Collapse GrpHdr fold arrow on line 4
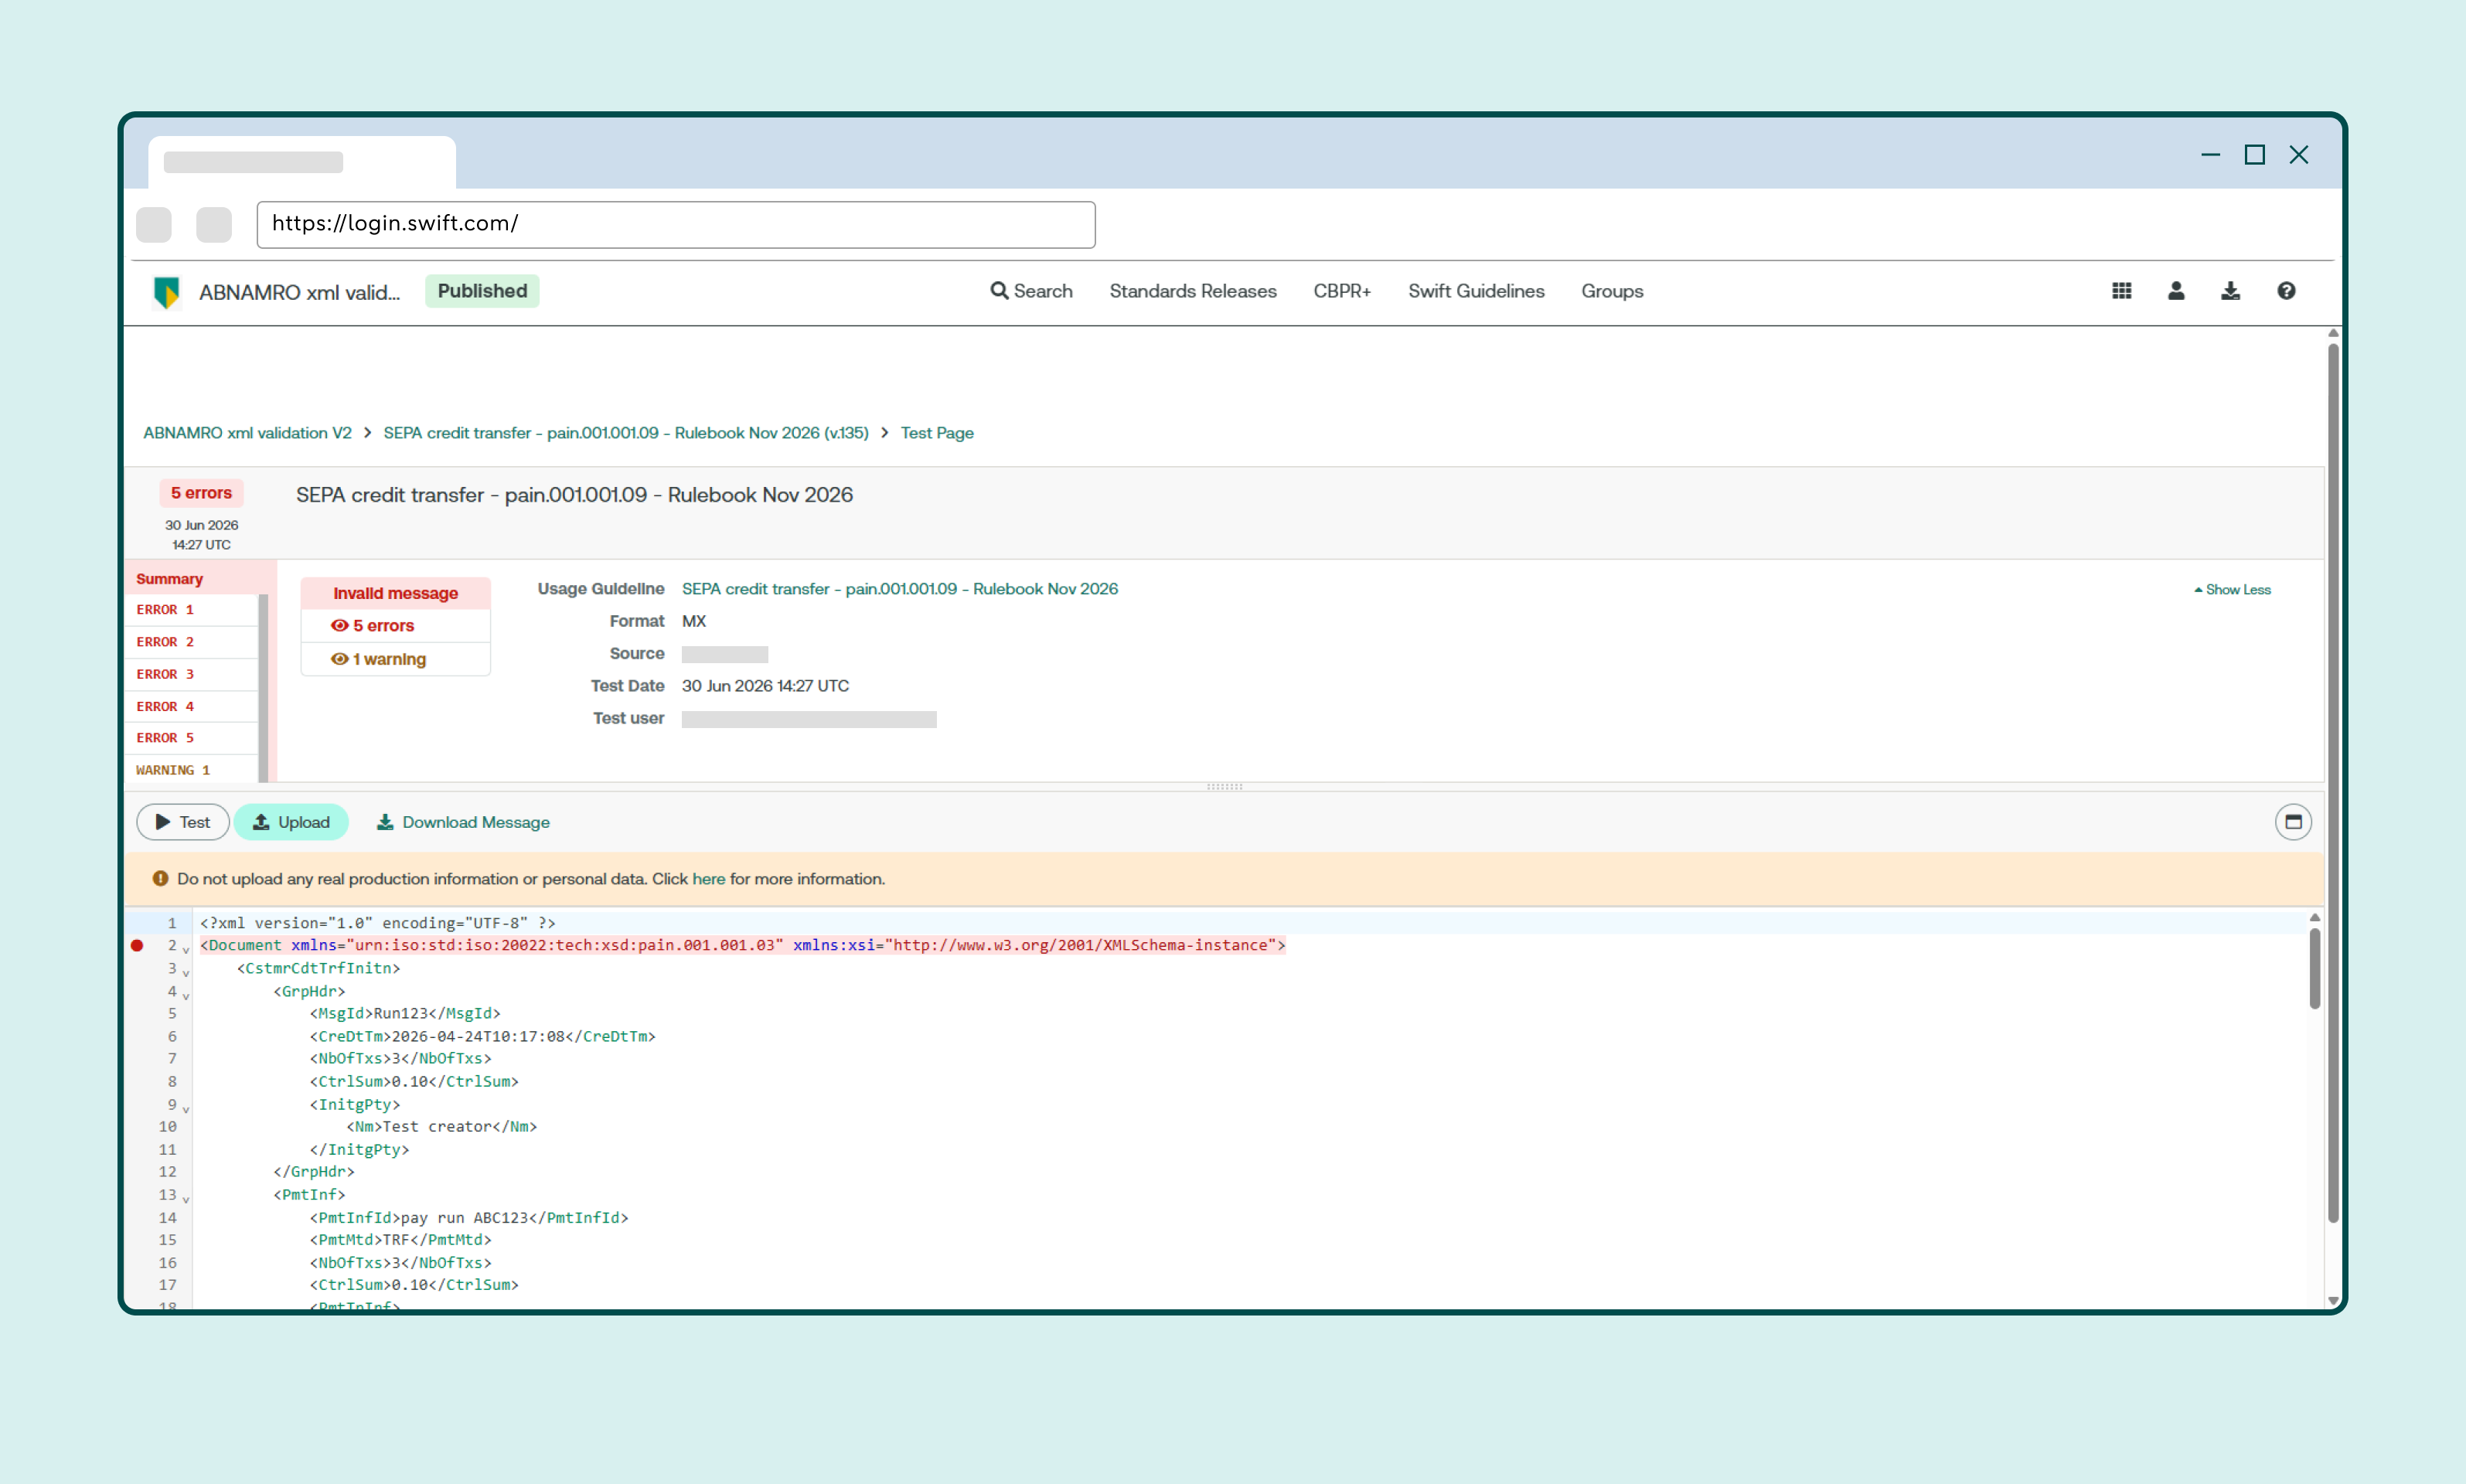This screenshot has width=2466, height=1484. [x=186, y=995]
